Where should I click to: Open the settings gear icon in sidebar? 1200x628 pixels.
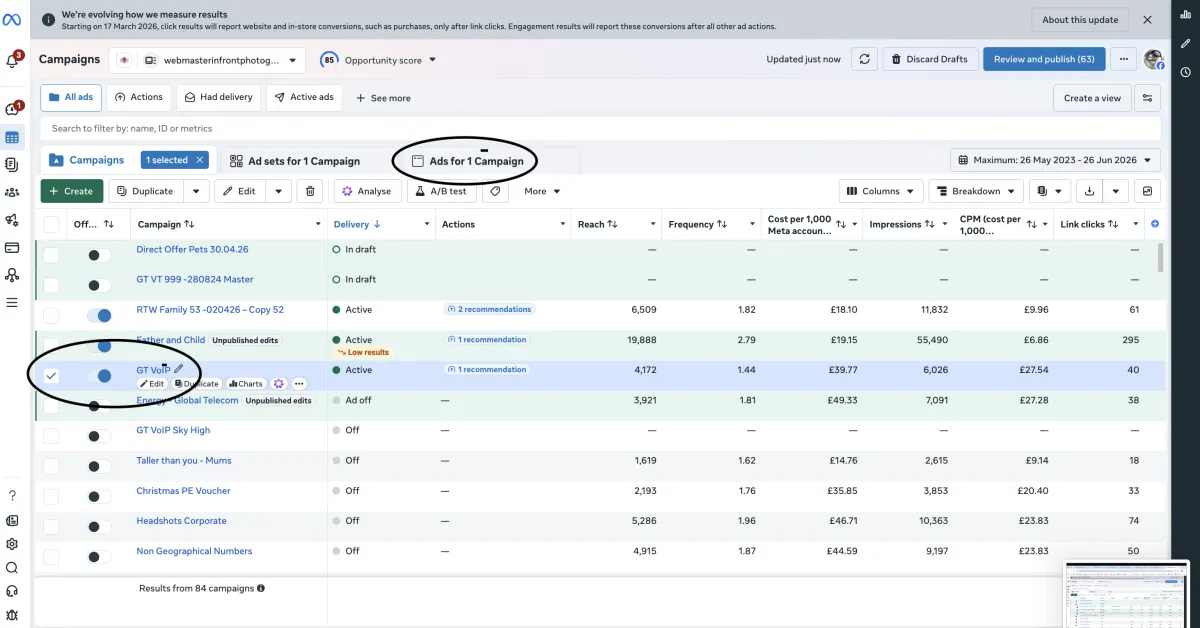coord(12,544)
